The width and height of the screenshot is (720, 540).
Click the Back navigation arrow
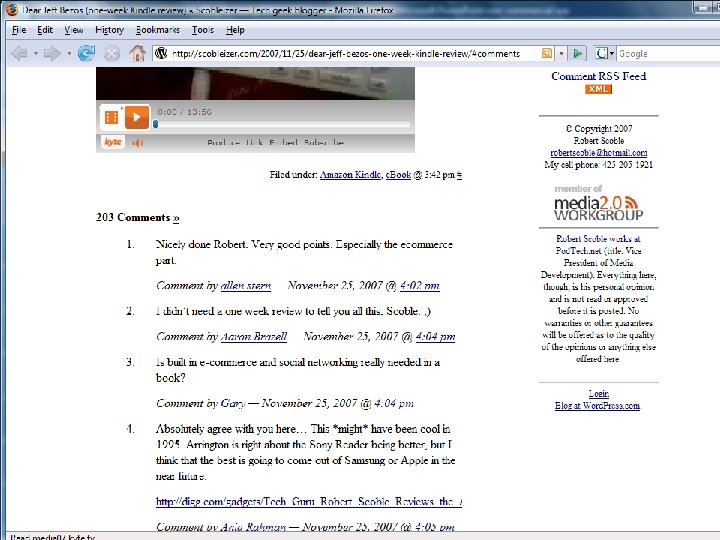19,53
